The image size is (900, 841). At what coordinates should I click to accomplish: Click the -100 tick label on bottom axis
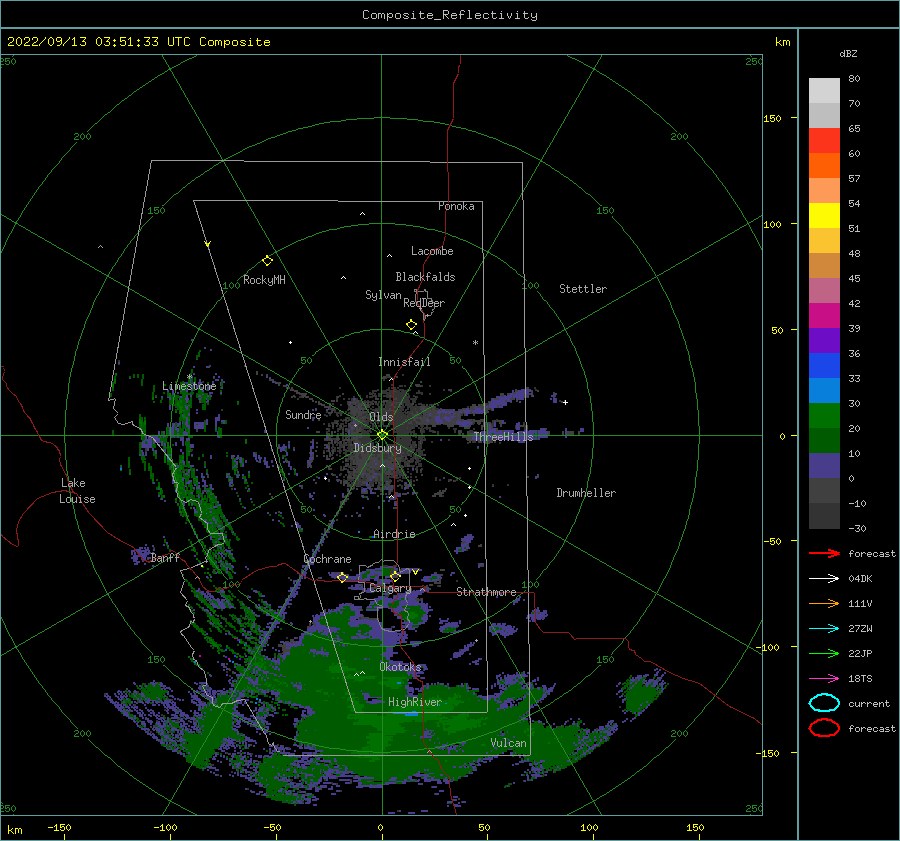coord(165,827)
